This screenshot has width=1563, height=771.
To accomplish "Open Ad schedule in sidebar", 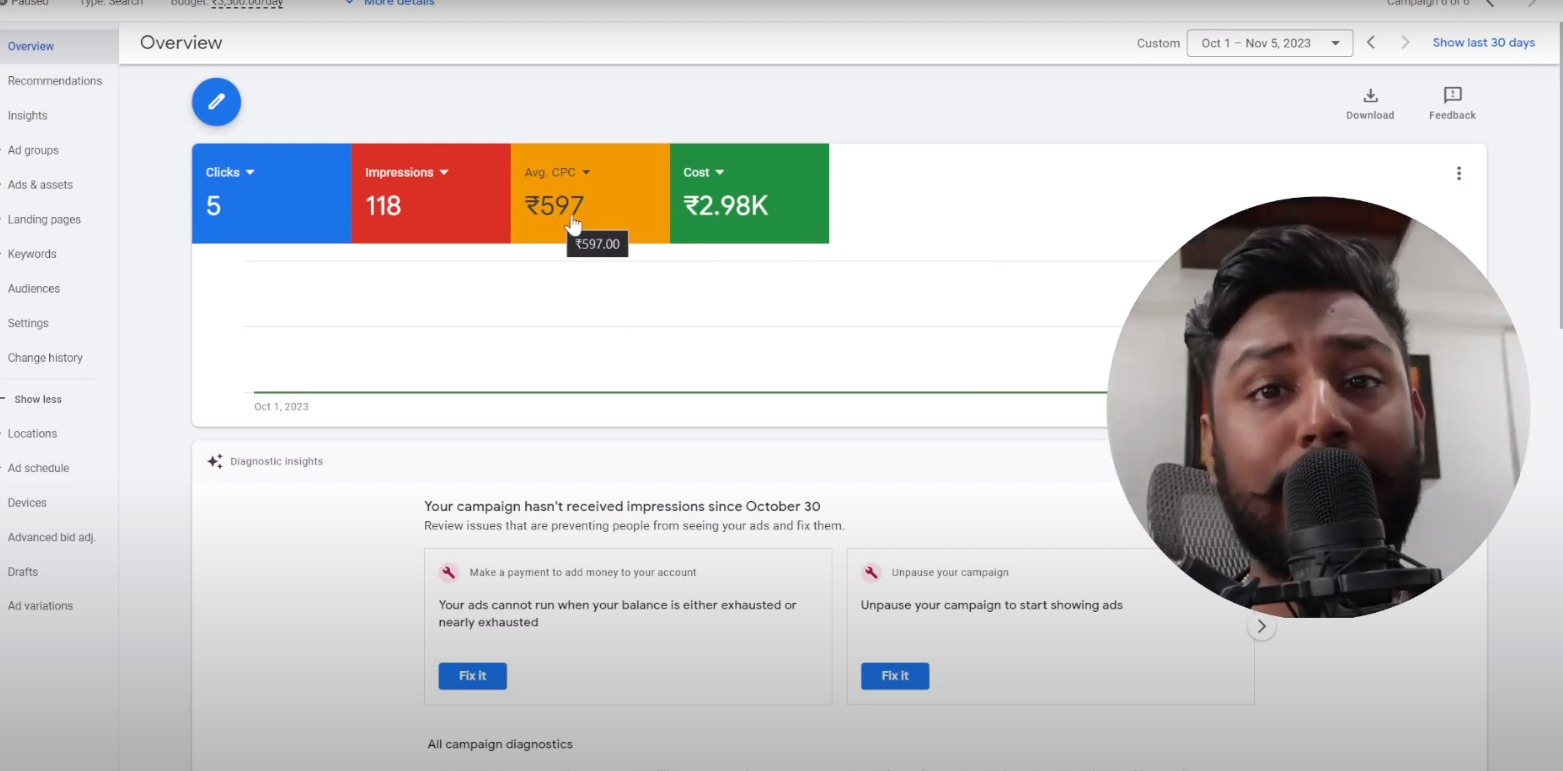I will click(38, 468).
